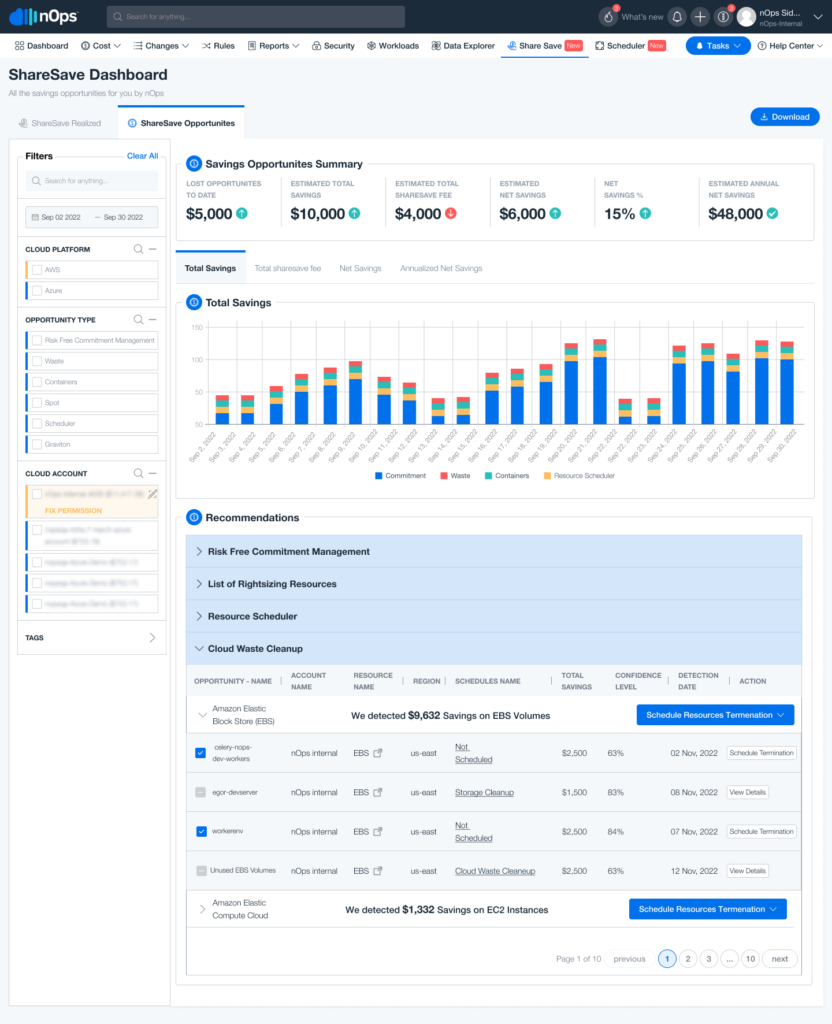Image resolution: width=832 pixels, height=1024 pixels.
Task: Click green check icon next to $48,000
Action: tap(772, 213)
